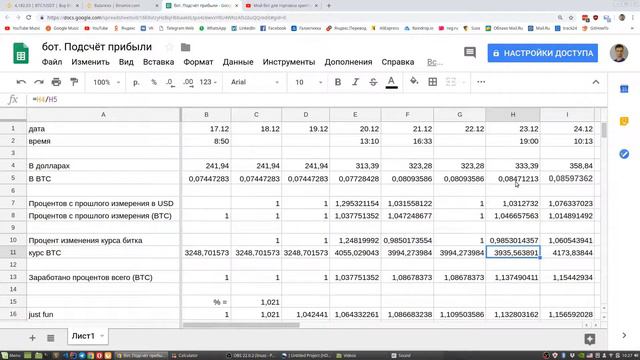Toggle Italic formatting
This screenshot has width=640, height=360.
(x=356, y=82)
